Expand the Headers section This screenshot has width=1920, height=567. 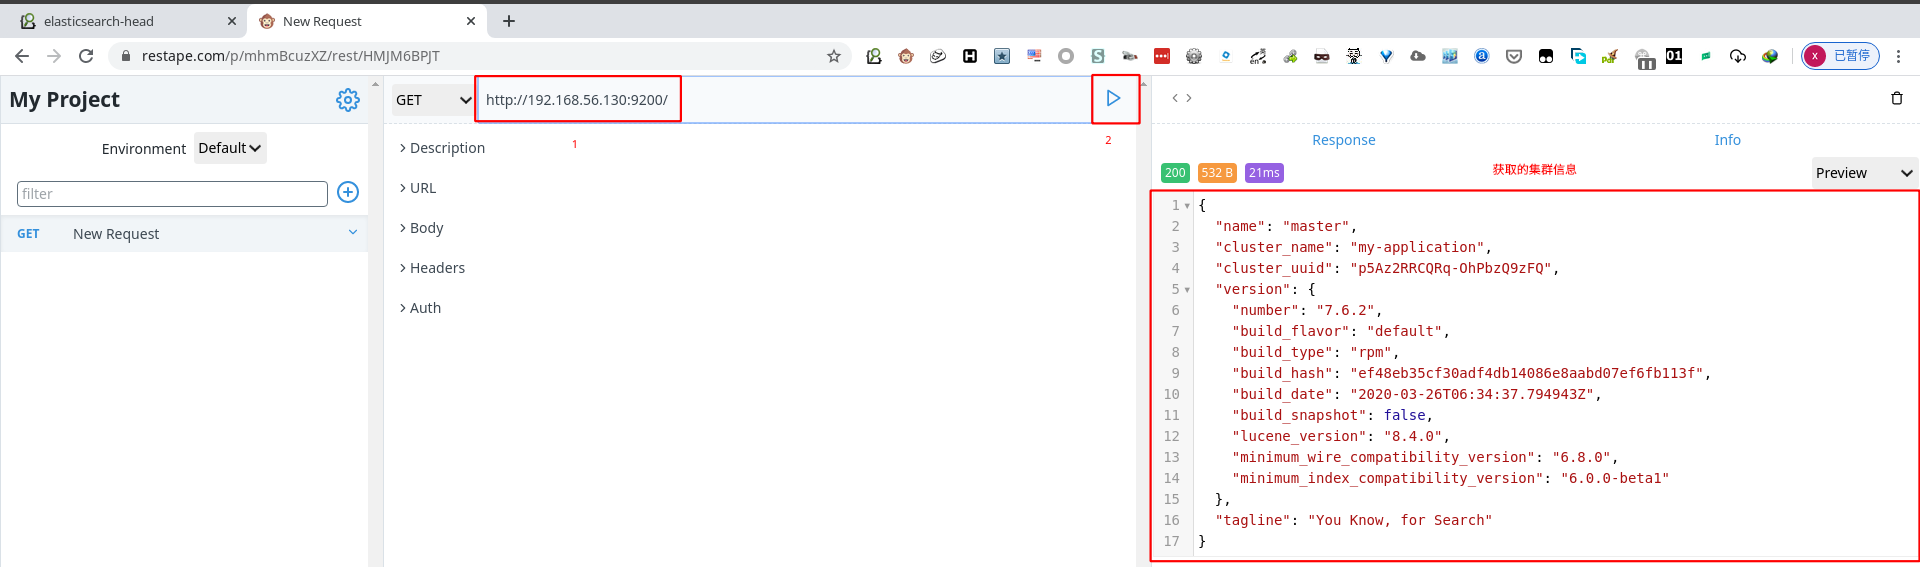[432, 268]
